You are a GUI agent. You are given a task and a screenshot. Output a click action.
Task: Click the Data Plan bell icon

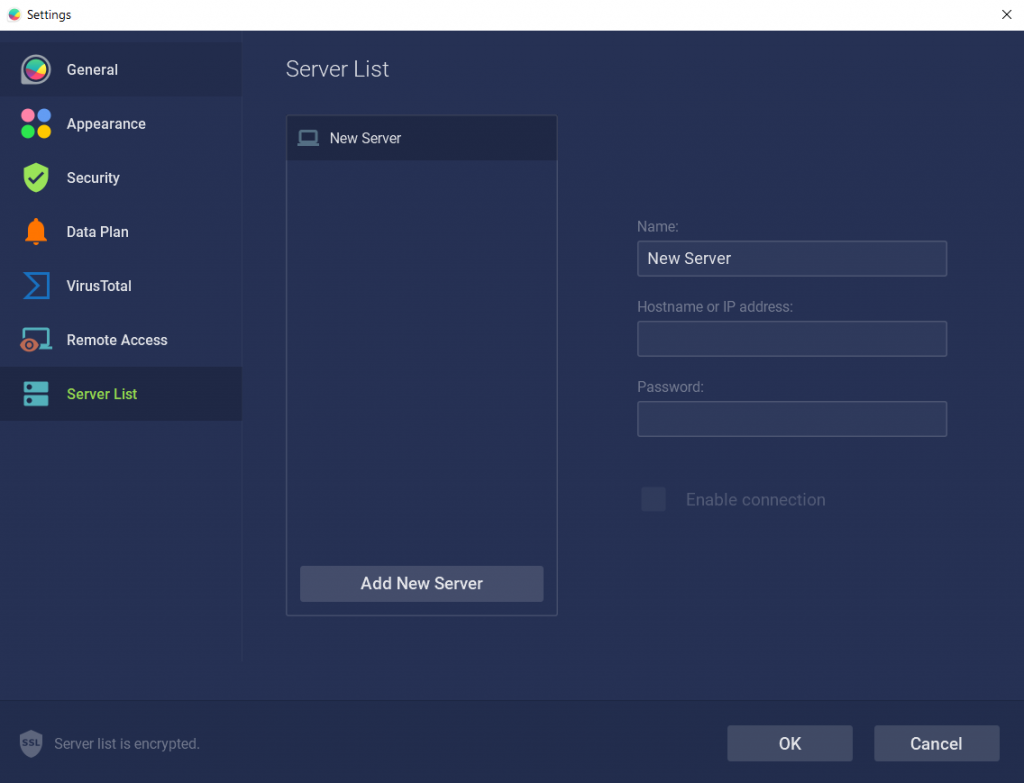coord(36,232)
